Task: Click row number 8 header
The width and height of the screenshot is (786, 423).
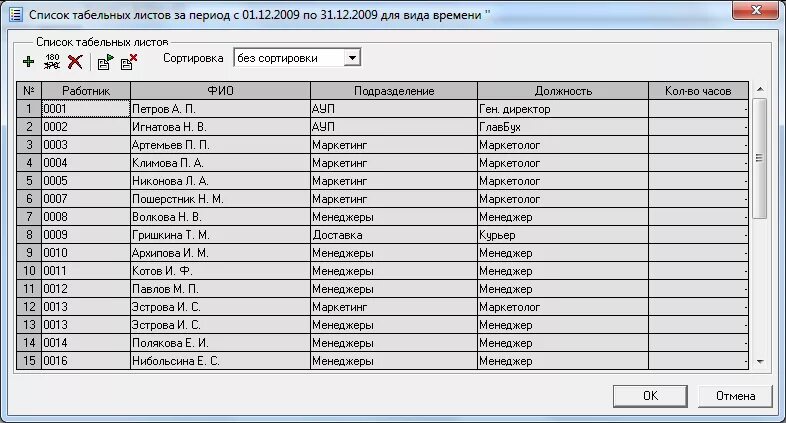Action: [x=29, y=235]
